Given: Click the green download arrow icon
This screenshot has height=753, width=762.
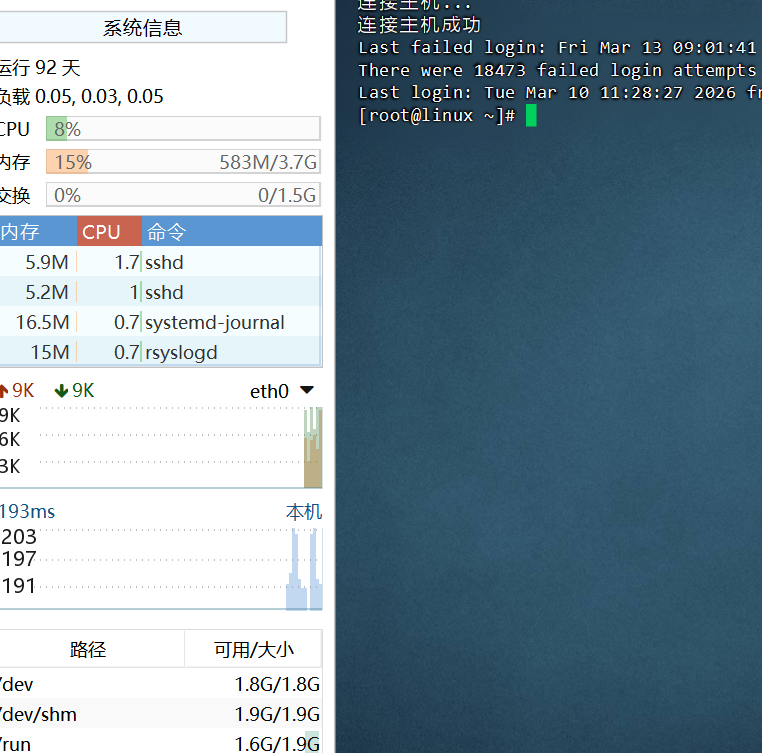Looking at the screenshot, I should point(61,391).
